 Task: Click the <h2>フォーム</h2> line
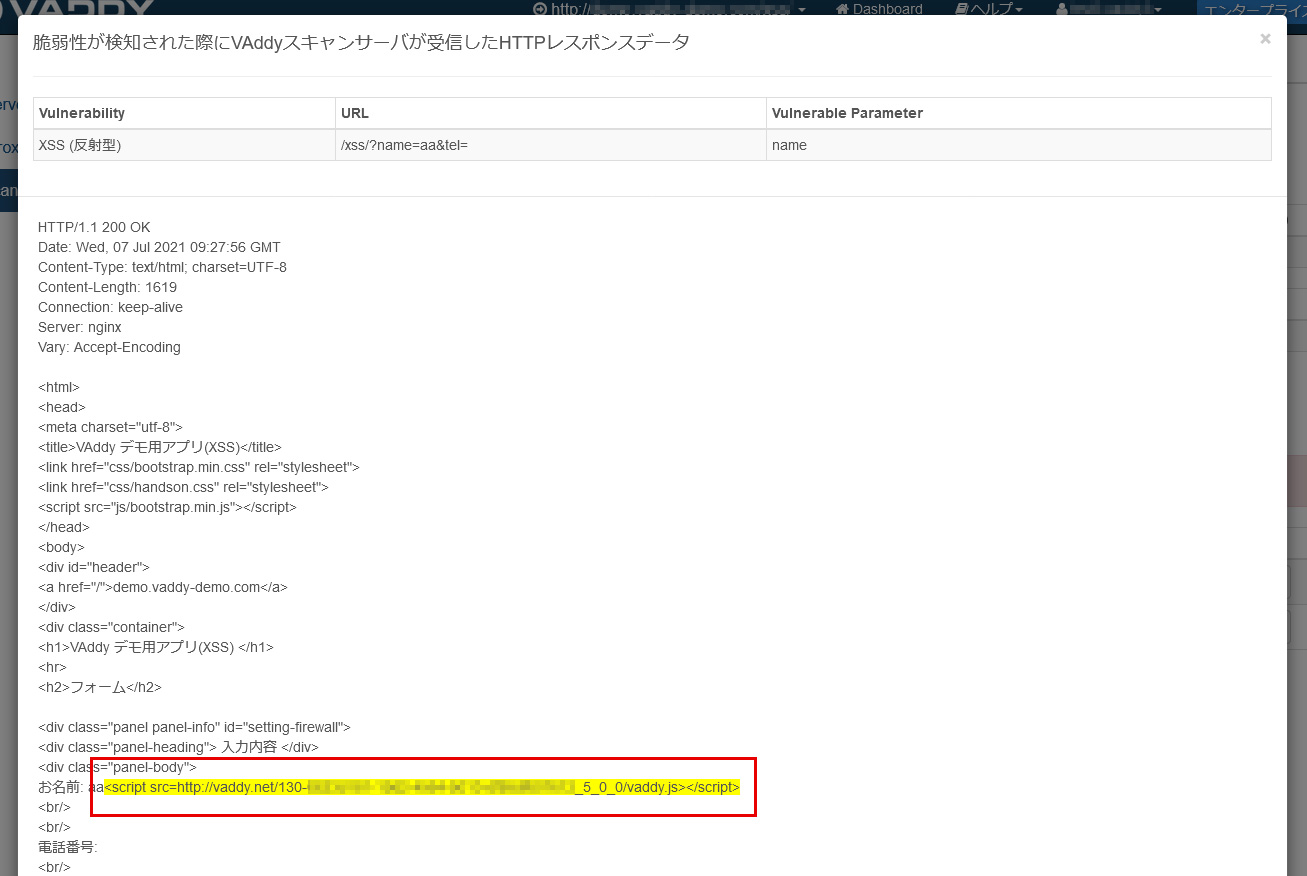pyautogui.click(x=100, y=687)
